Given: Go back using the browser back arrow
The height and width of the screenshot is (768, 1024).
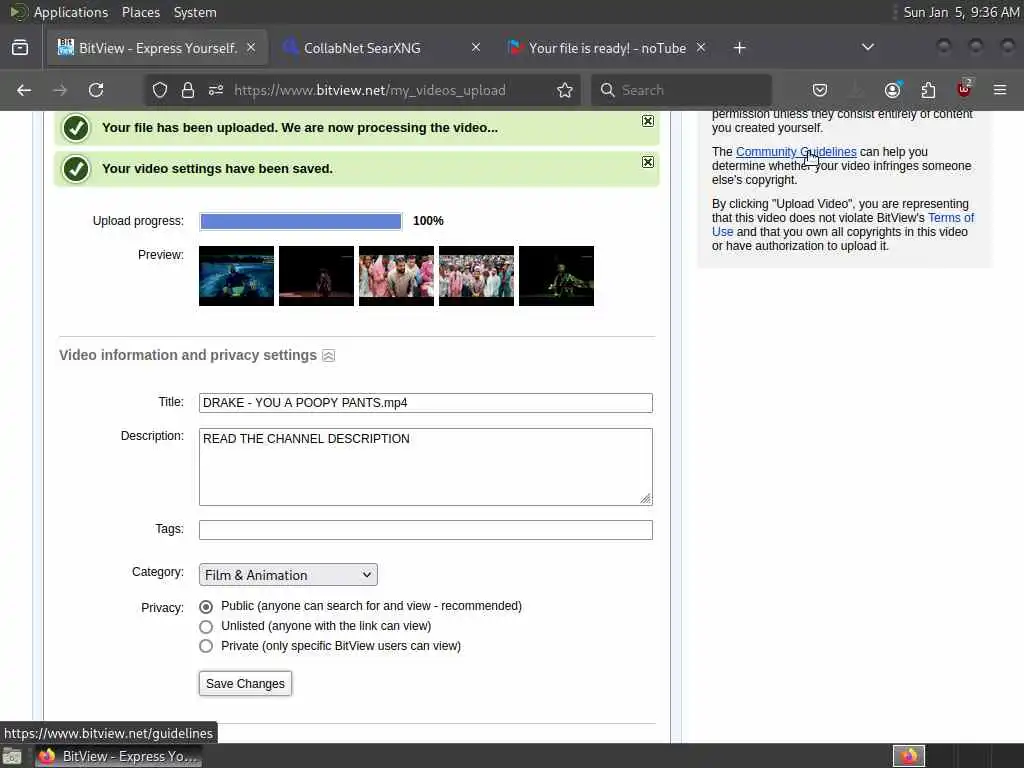Looking at the screenshot, I should pyautogui.click(x=24, y=90).
